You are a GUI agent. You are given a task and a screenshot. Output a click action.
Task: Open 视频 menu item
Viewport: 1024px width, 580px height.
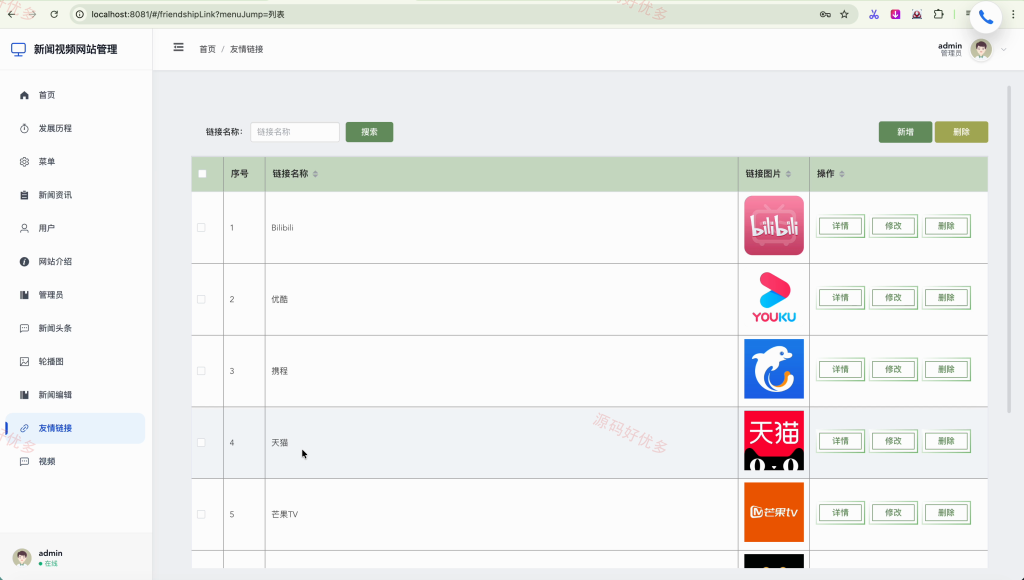click(x=76, y=462)
